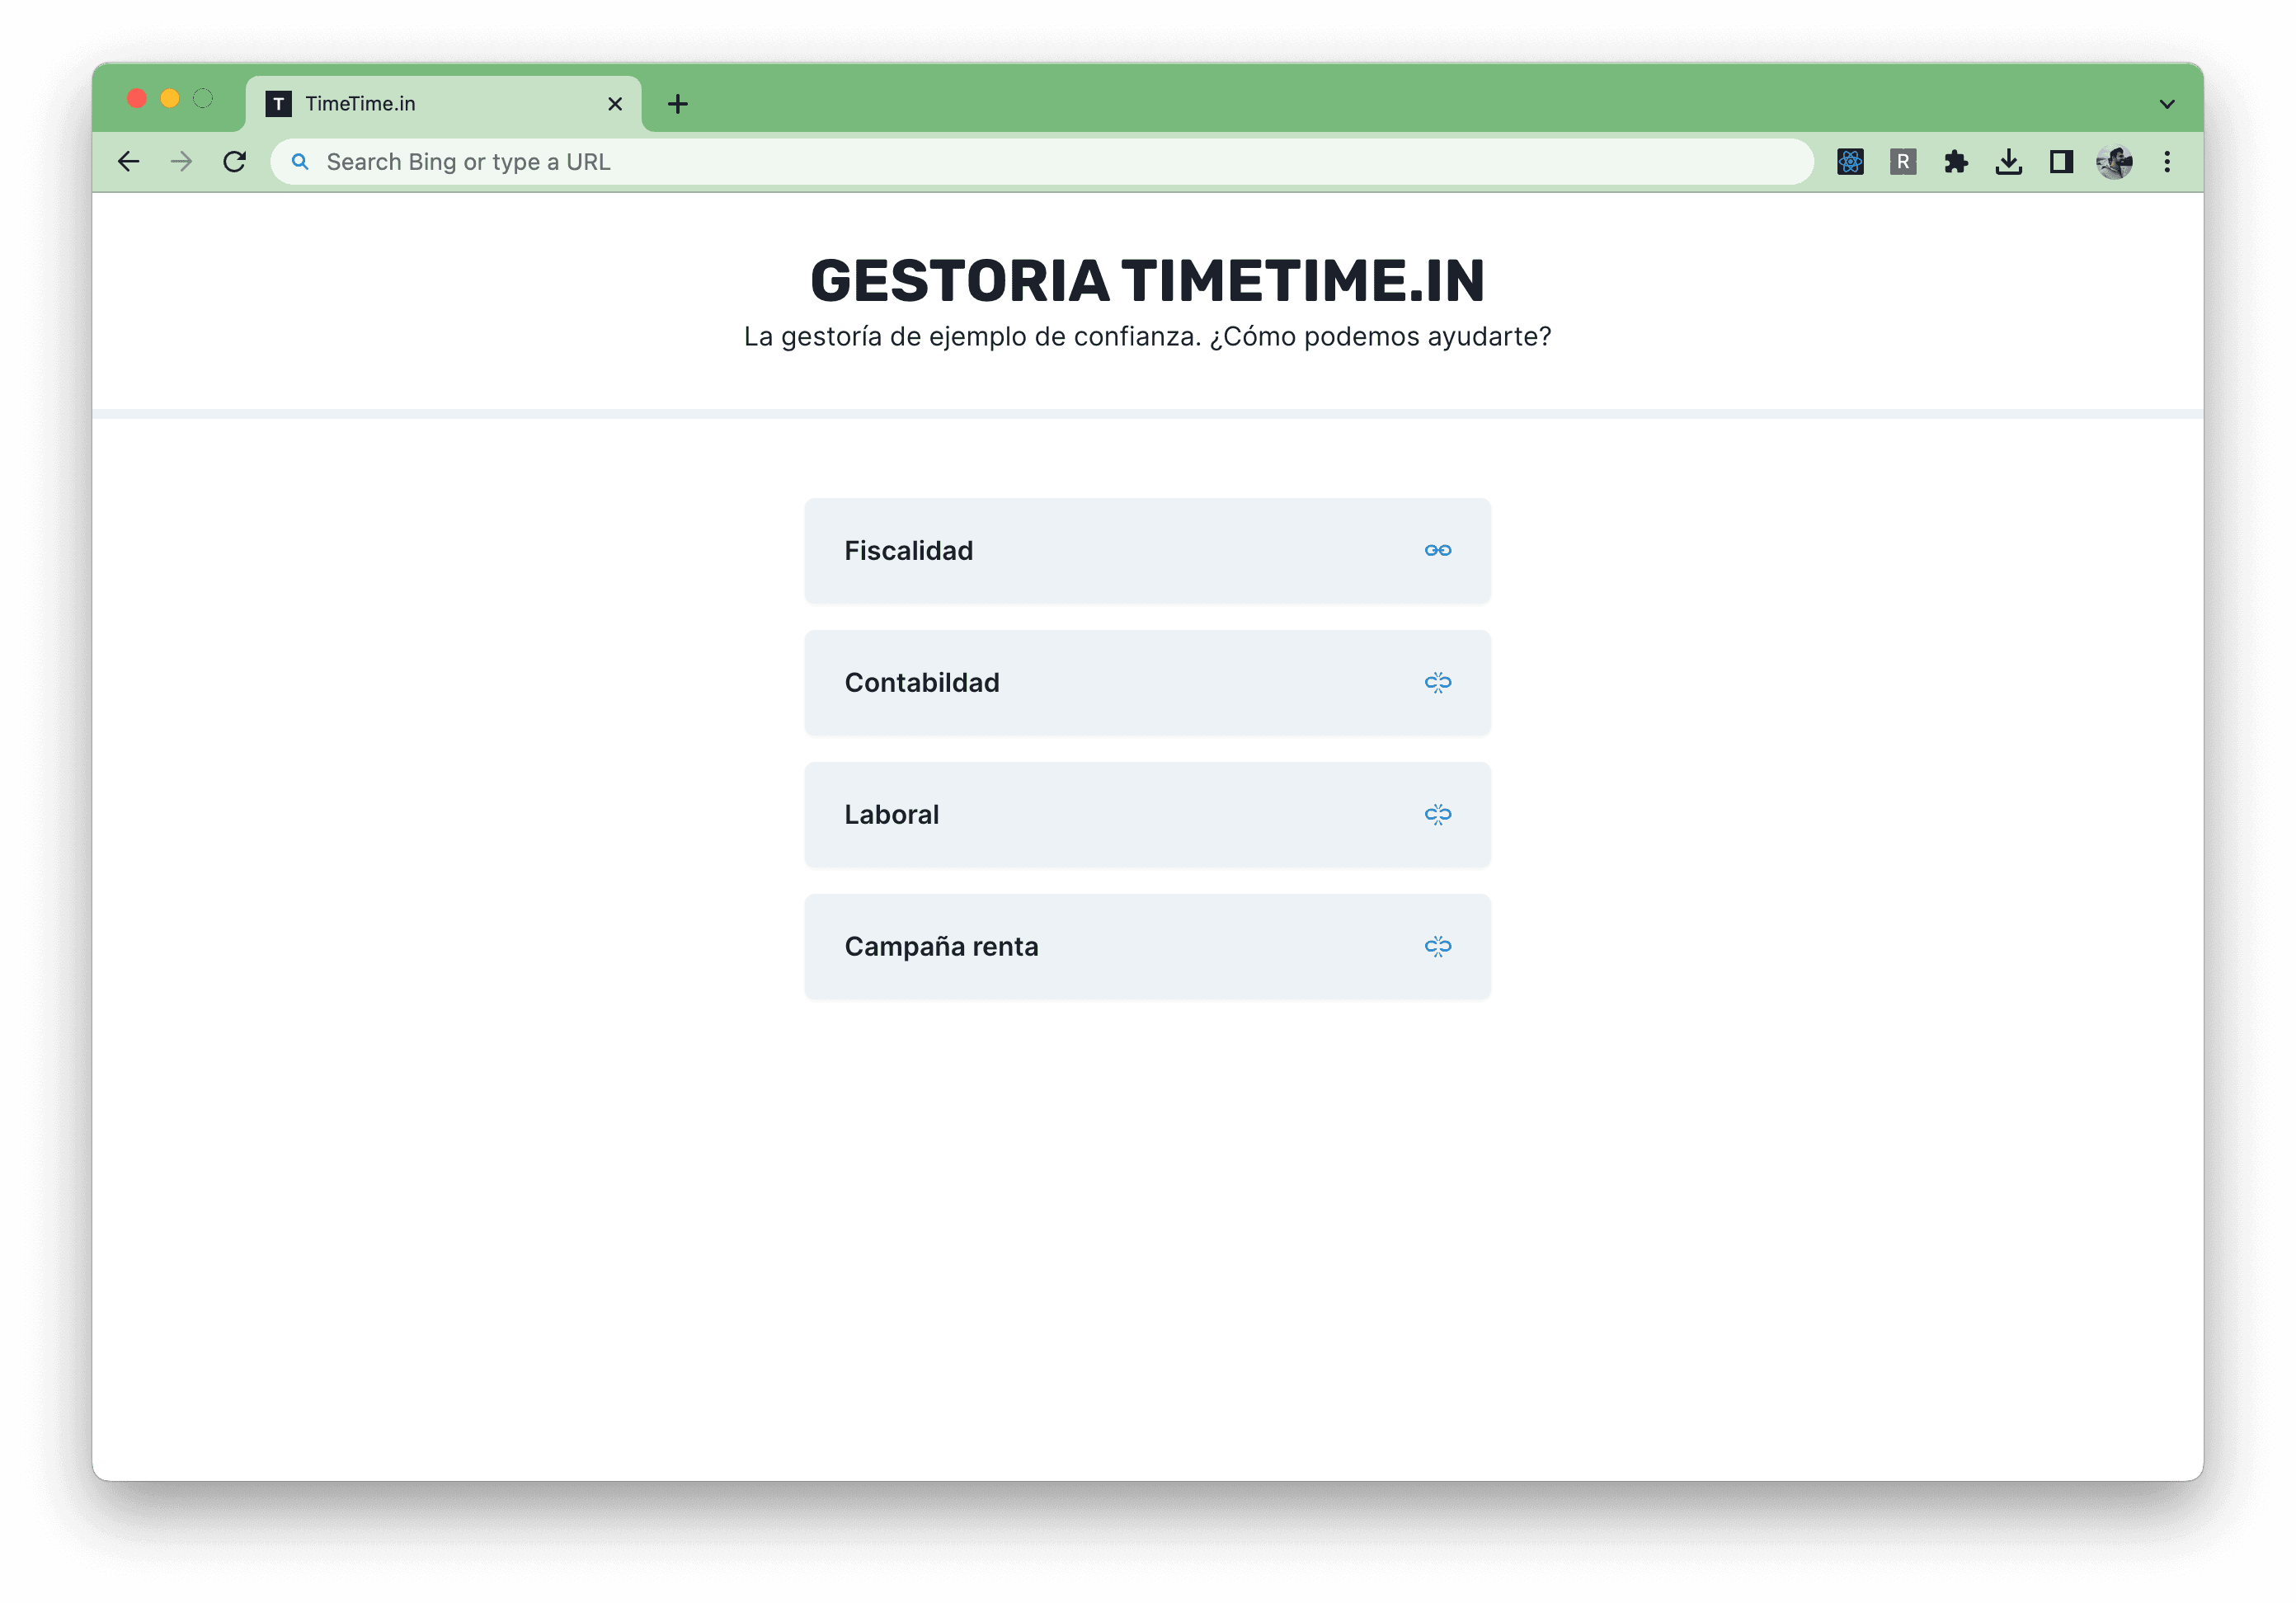Focus the Search Bing or type a URL field
This screenshot has height=1603, width=2296.
coord(1040,162)
